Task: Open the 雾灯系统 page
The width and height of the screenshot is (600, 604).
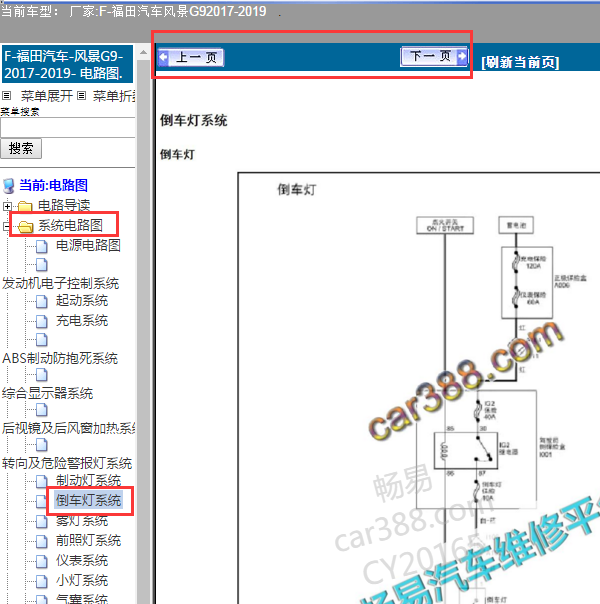Action: pos(82,520)
